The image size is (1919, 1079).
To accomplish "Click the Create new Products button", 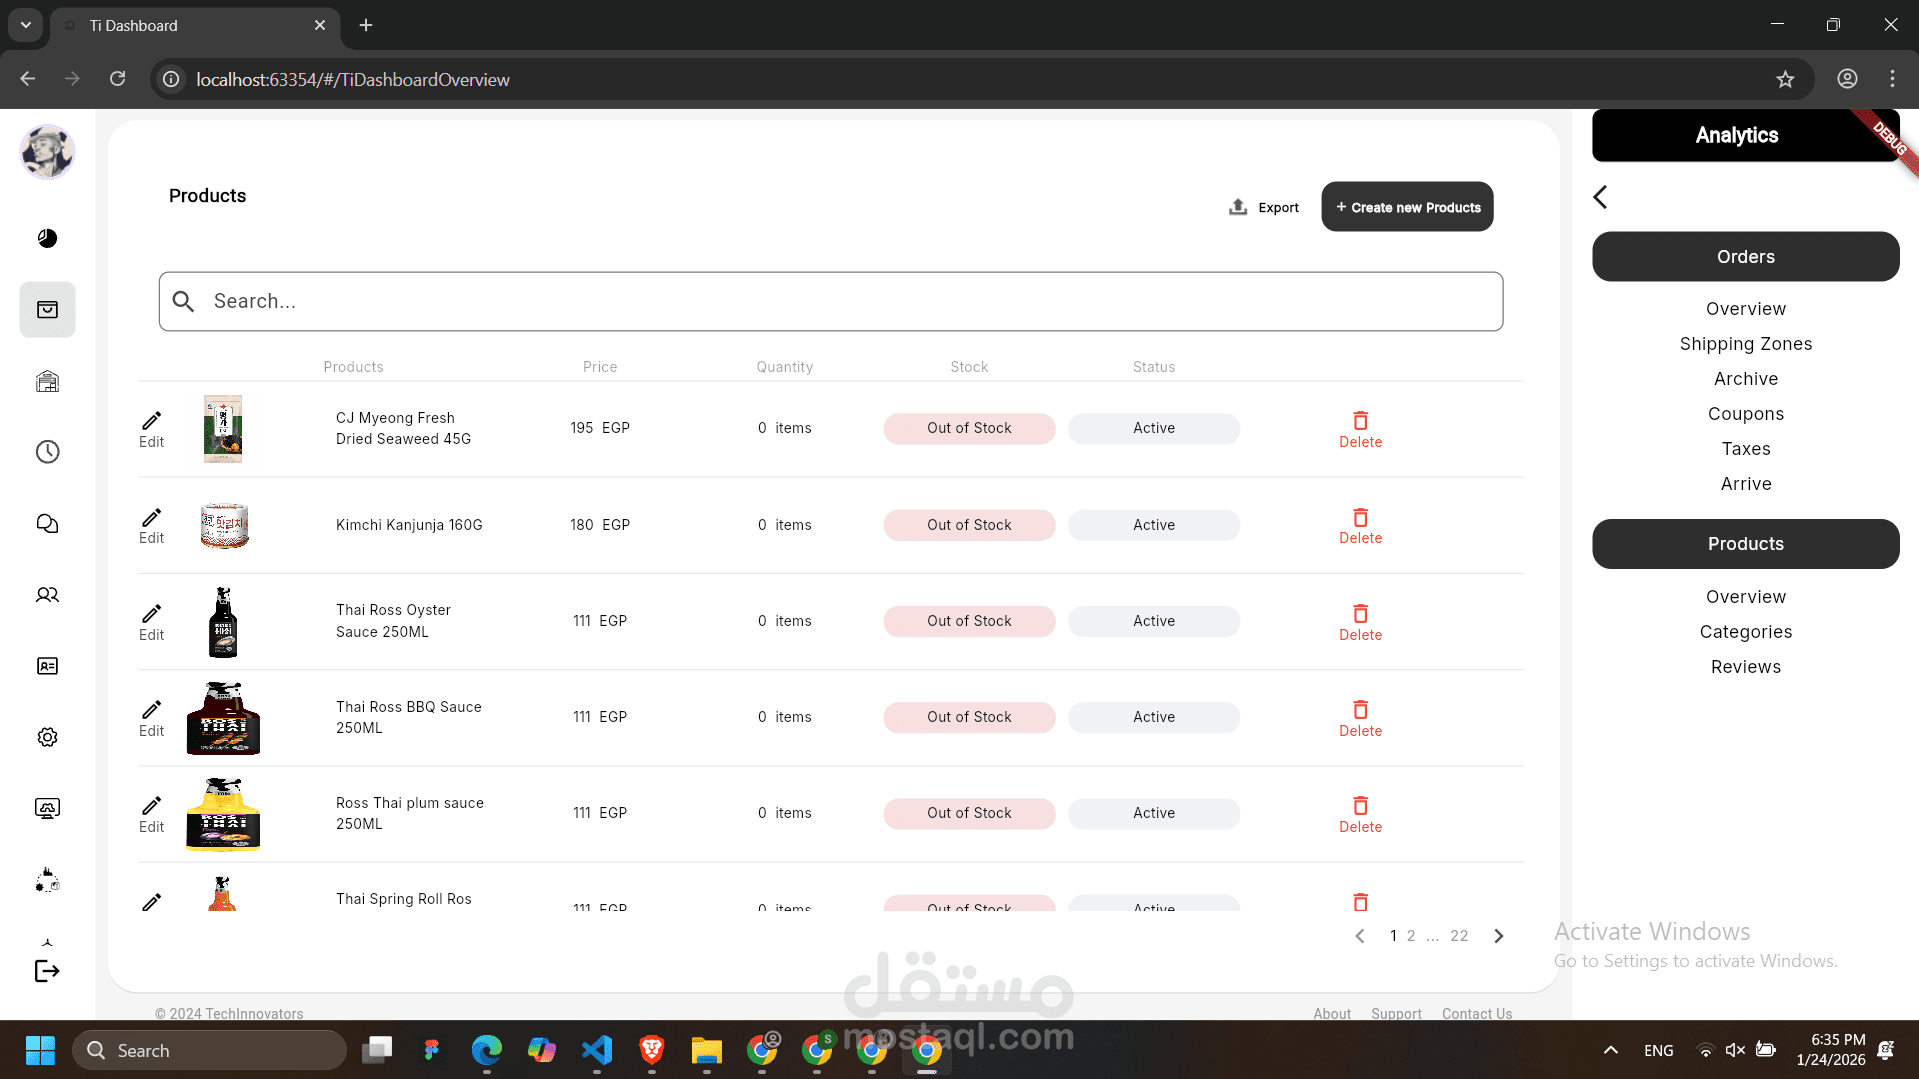I will 1407,207.
